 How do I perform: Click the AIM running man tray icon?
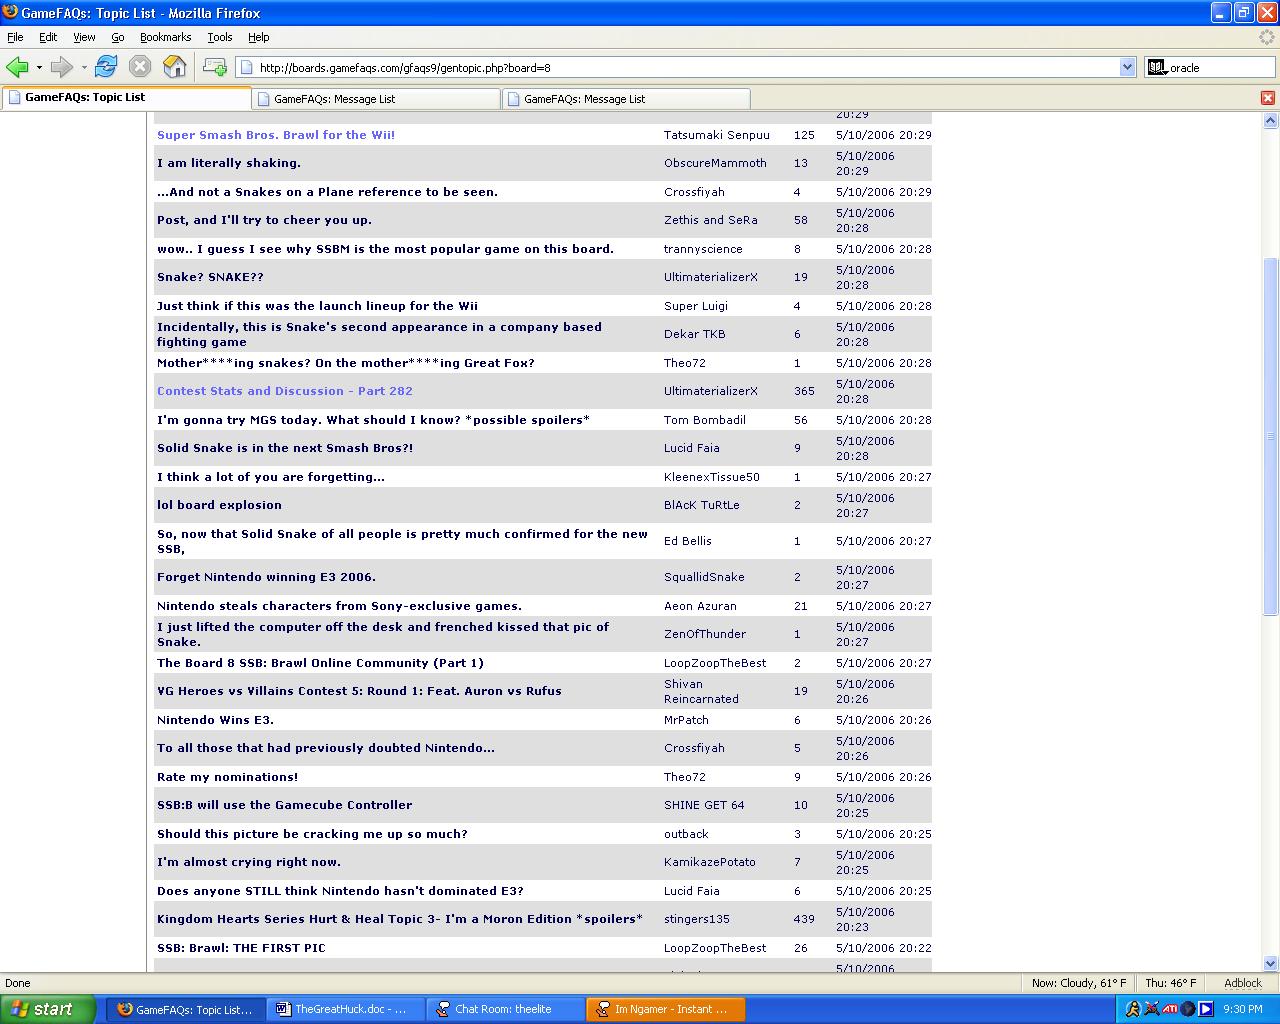point(1133,1009)
